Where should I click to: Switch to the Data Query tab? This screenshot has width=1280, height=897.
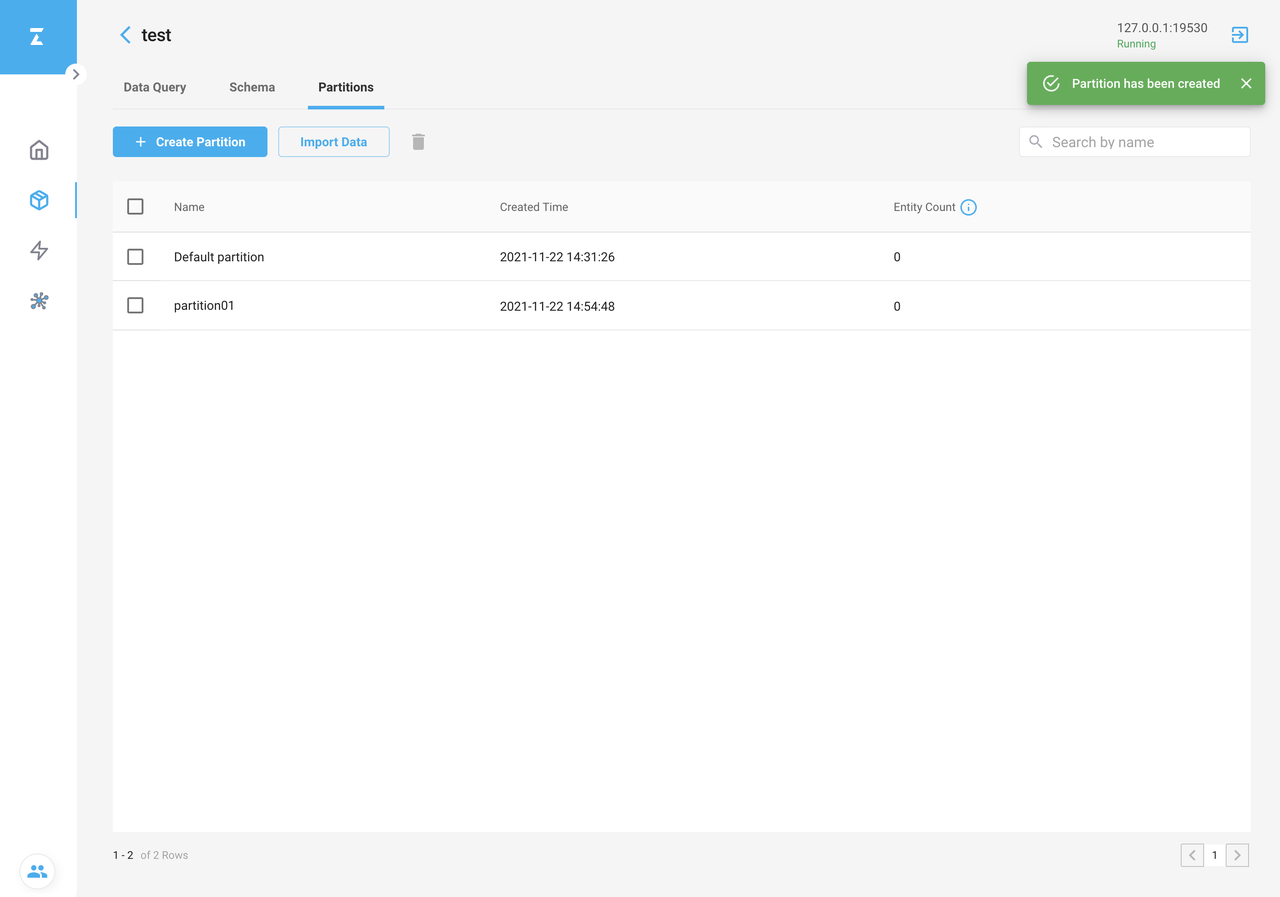(155, 87)
